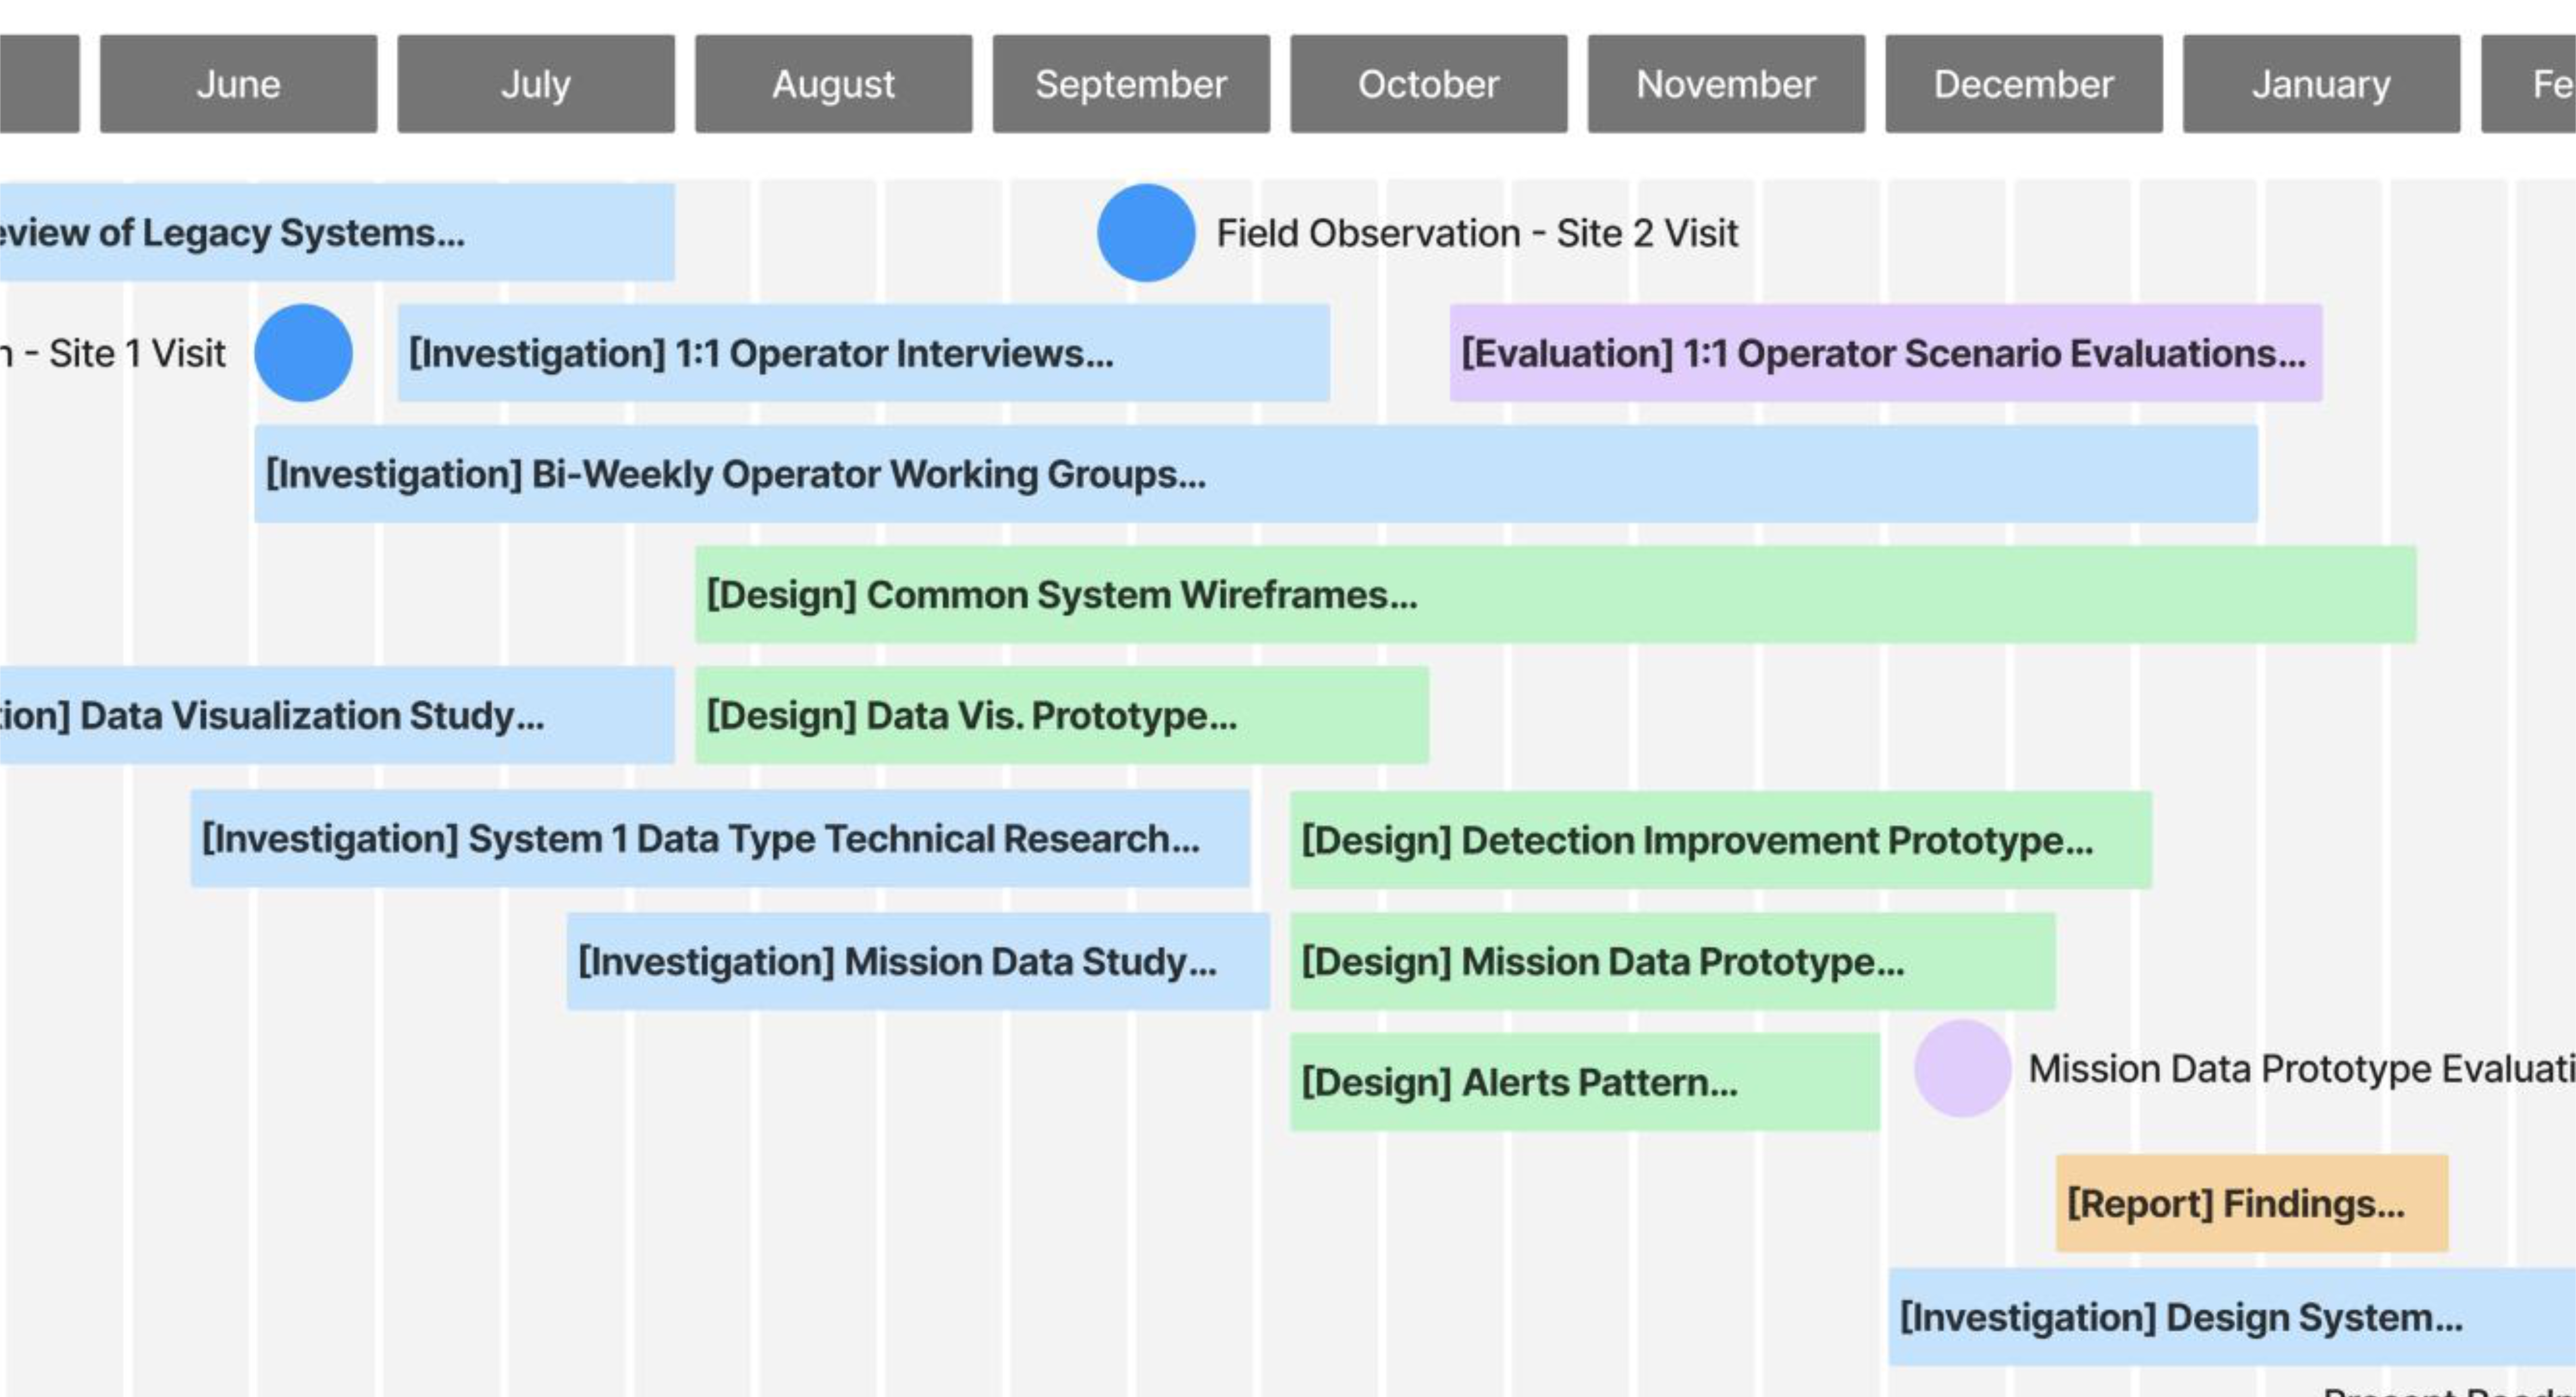Select the 1:1 Operator Scenario Evaluations bar
This screenshot has width=2576, height=1397.
pos(1885,353)
